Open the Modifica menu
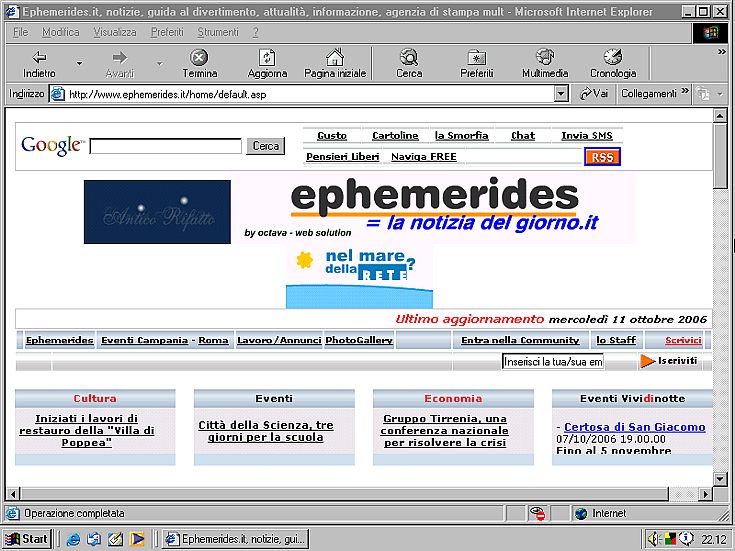Screen dimensions: 735x551 coord(60,32)
